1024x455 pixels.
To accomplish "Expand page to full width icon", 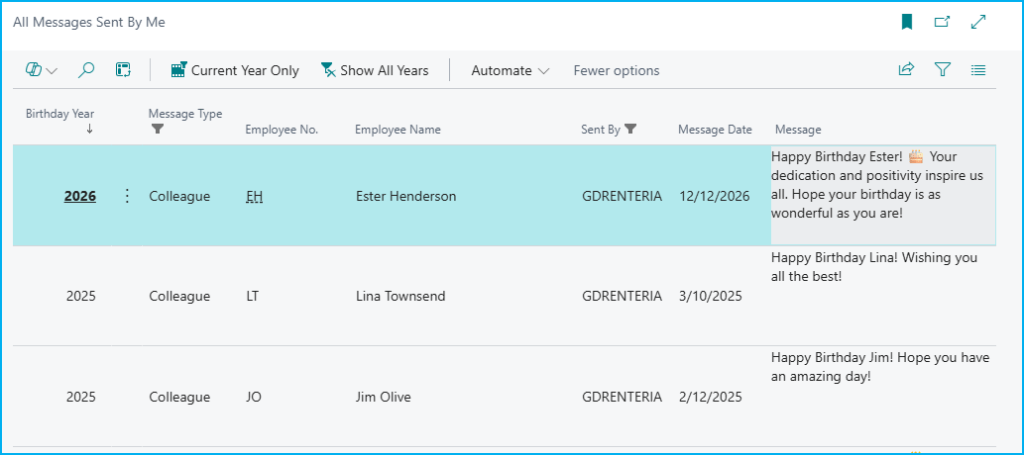I will pos(979,22).
